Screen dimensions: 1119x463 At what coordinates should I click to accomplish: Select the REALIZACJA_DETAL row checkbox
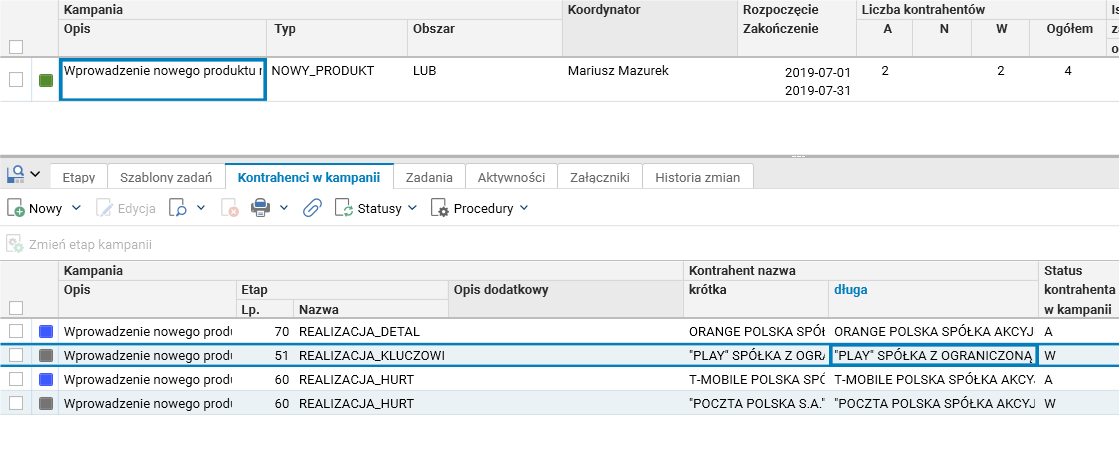pos(16,330)
